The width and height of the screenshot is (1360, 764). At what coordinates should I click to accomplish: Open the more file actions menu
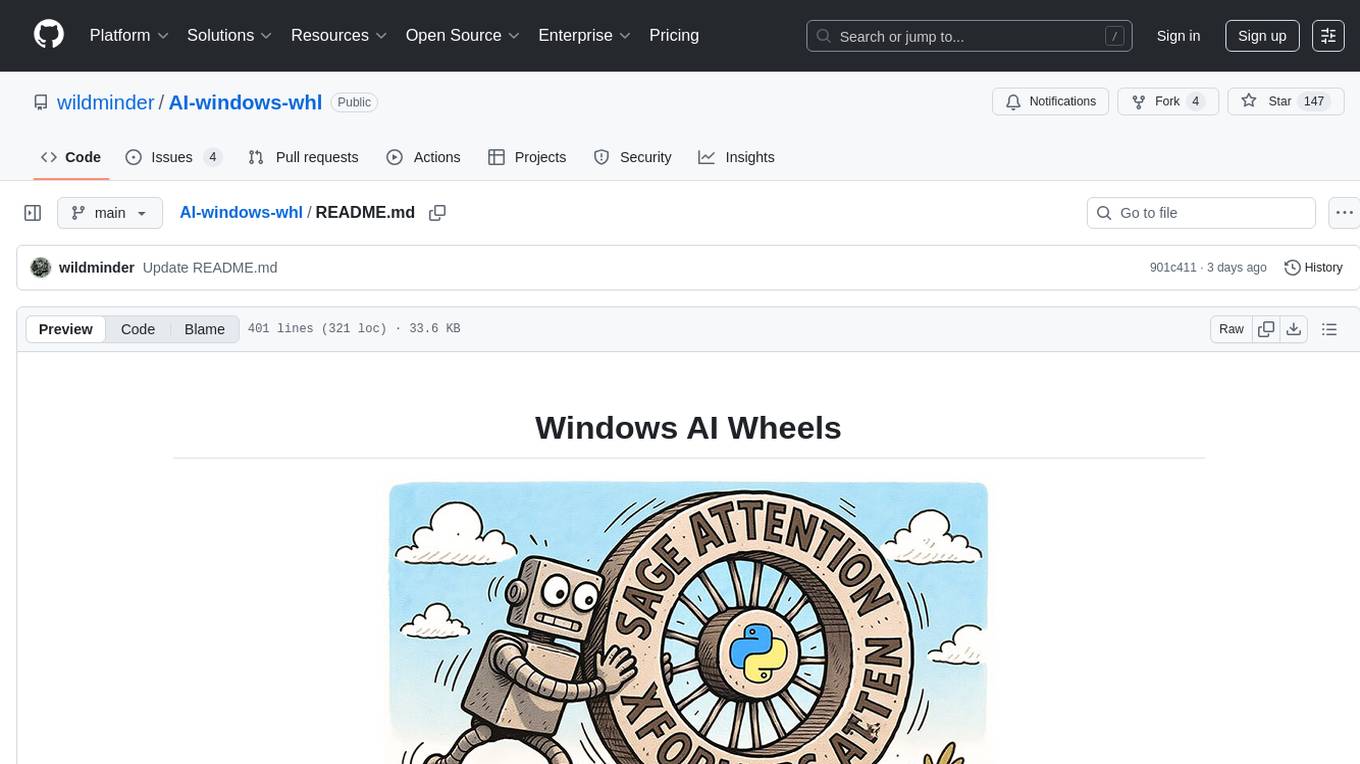coord(1345,213)
